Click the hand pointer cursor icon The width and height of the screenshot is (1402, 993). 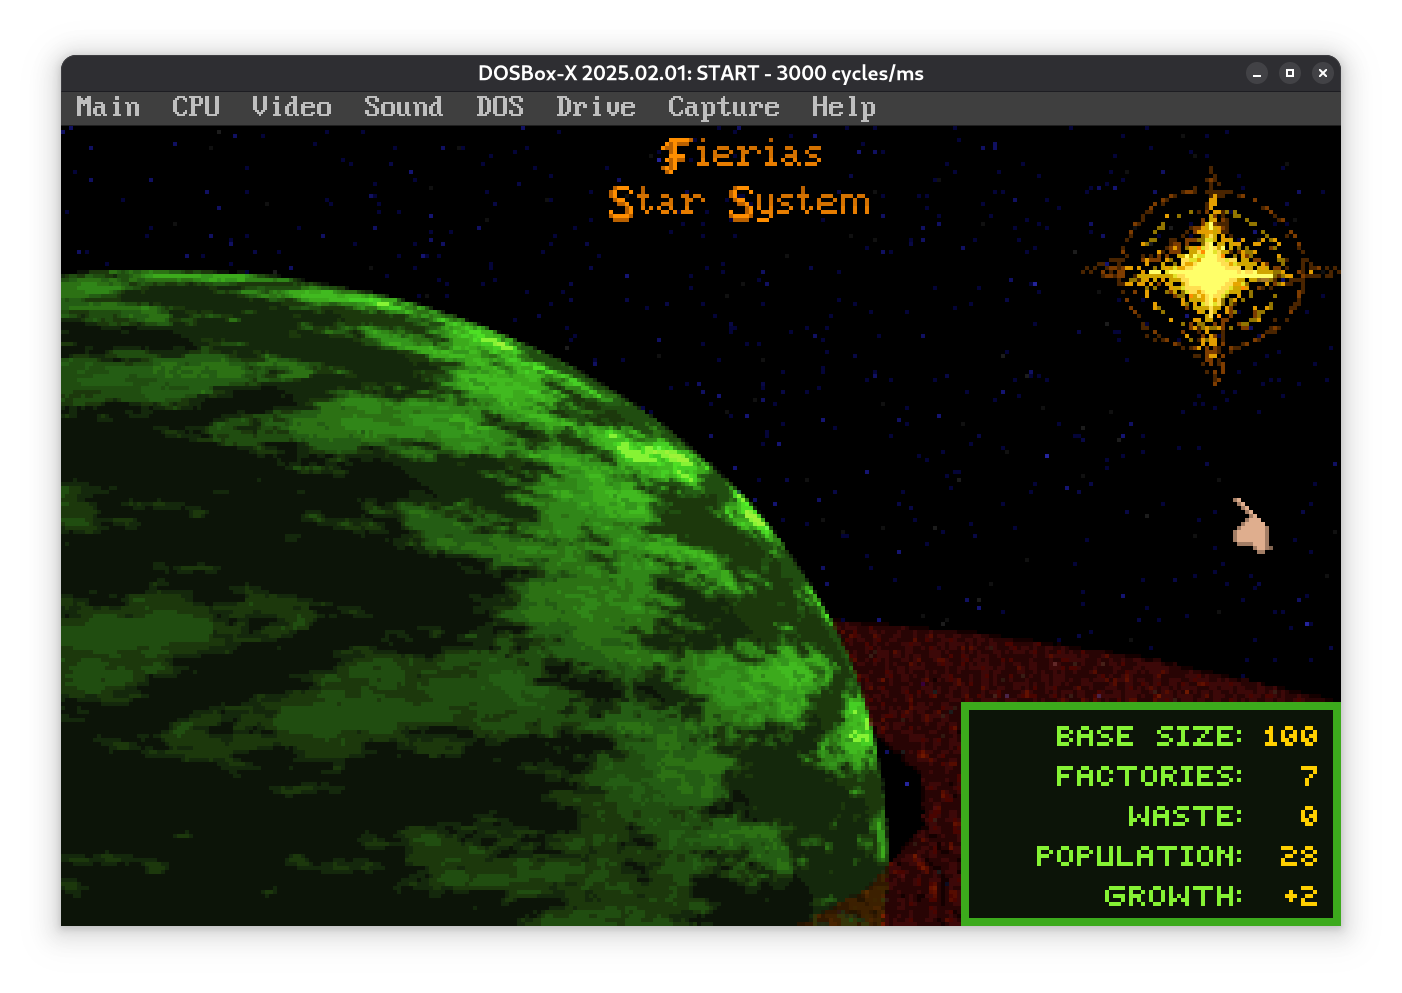[1250, 528]
